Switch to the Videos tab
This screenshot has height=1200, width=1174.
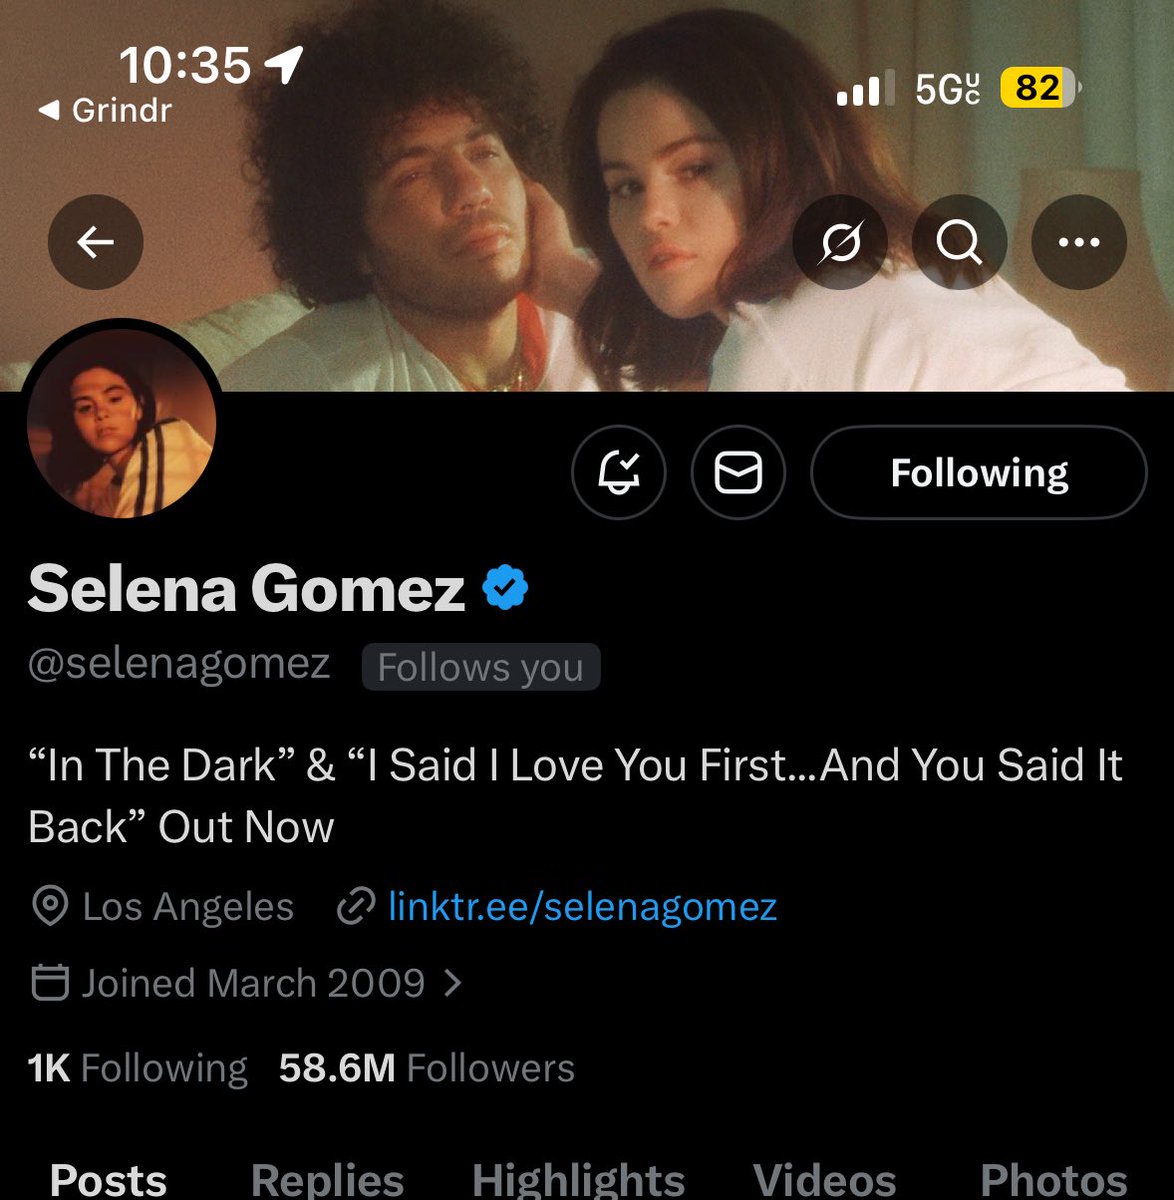824,1180
